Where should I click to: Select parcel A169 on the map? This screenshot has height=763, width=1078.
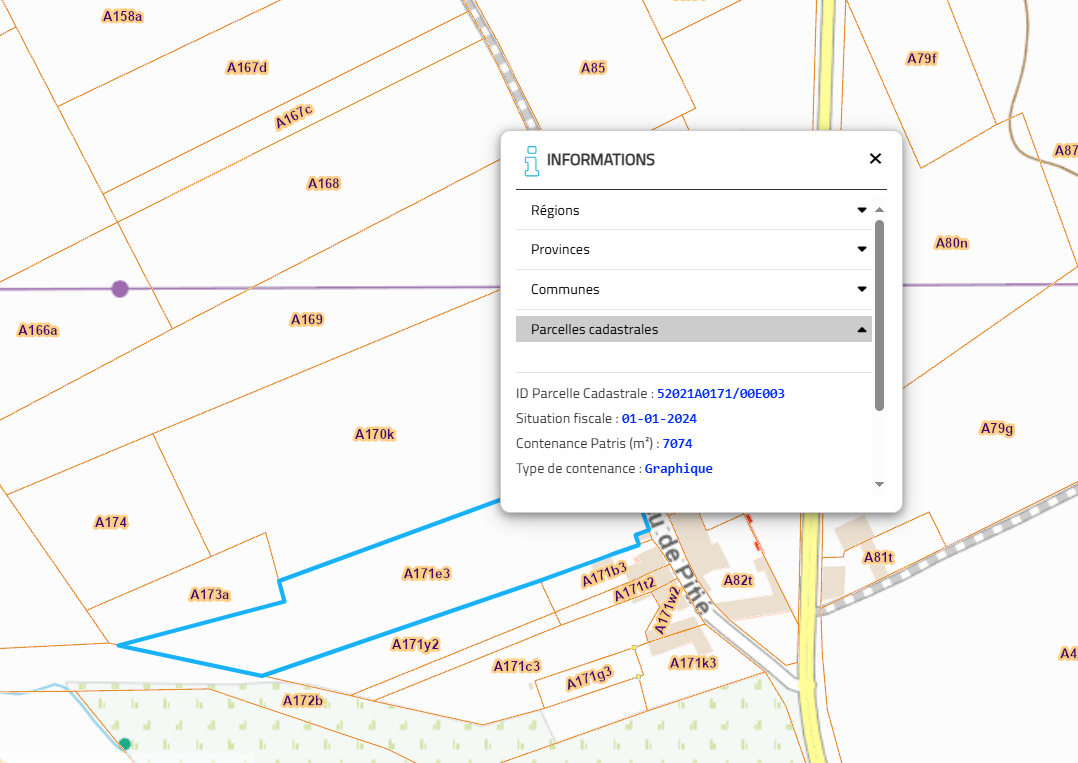(307, 319)
